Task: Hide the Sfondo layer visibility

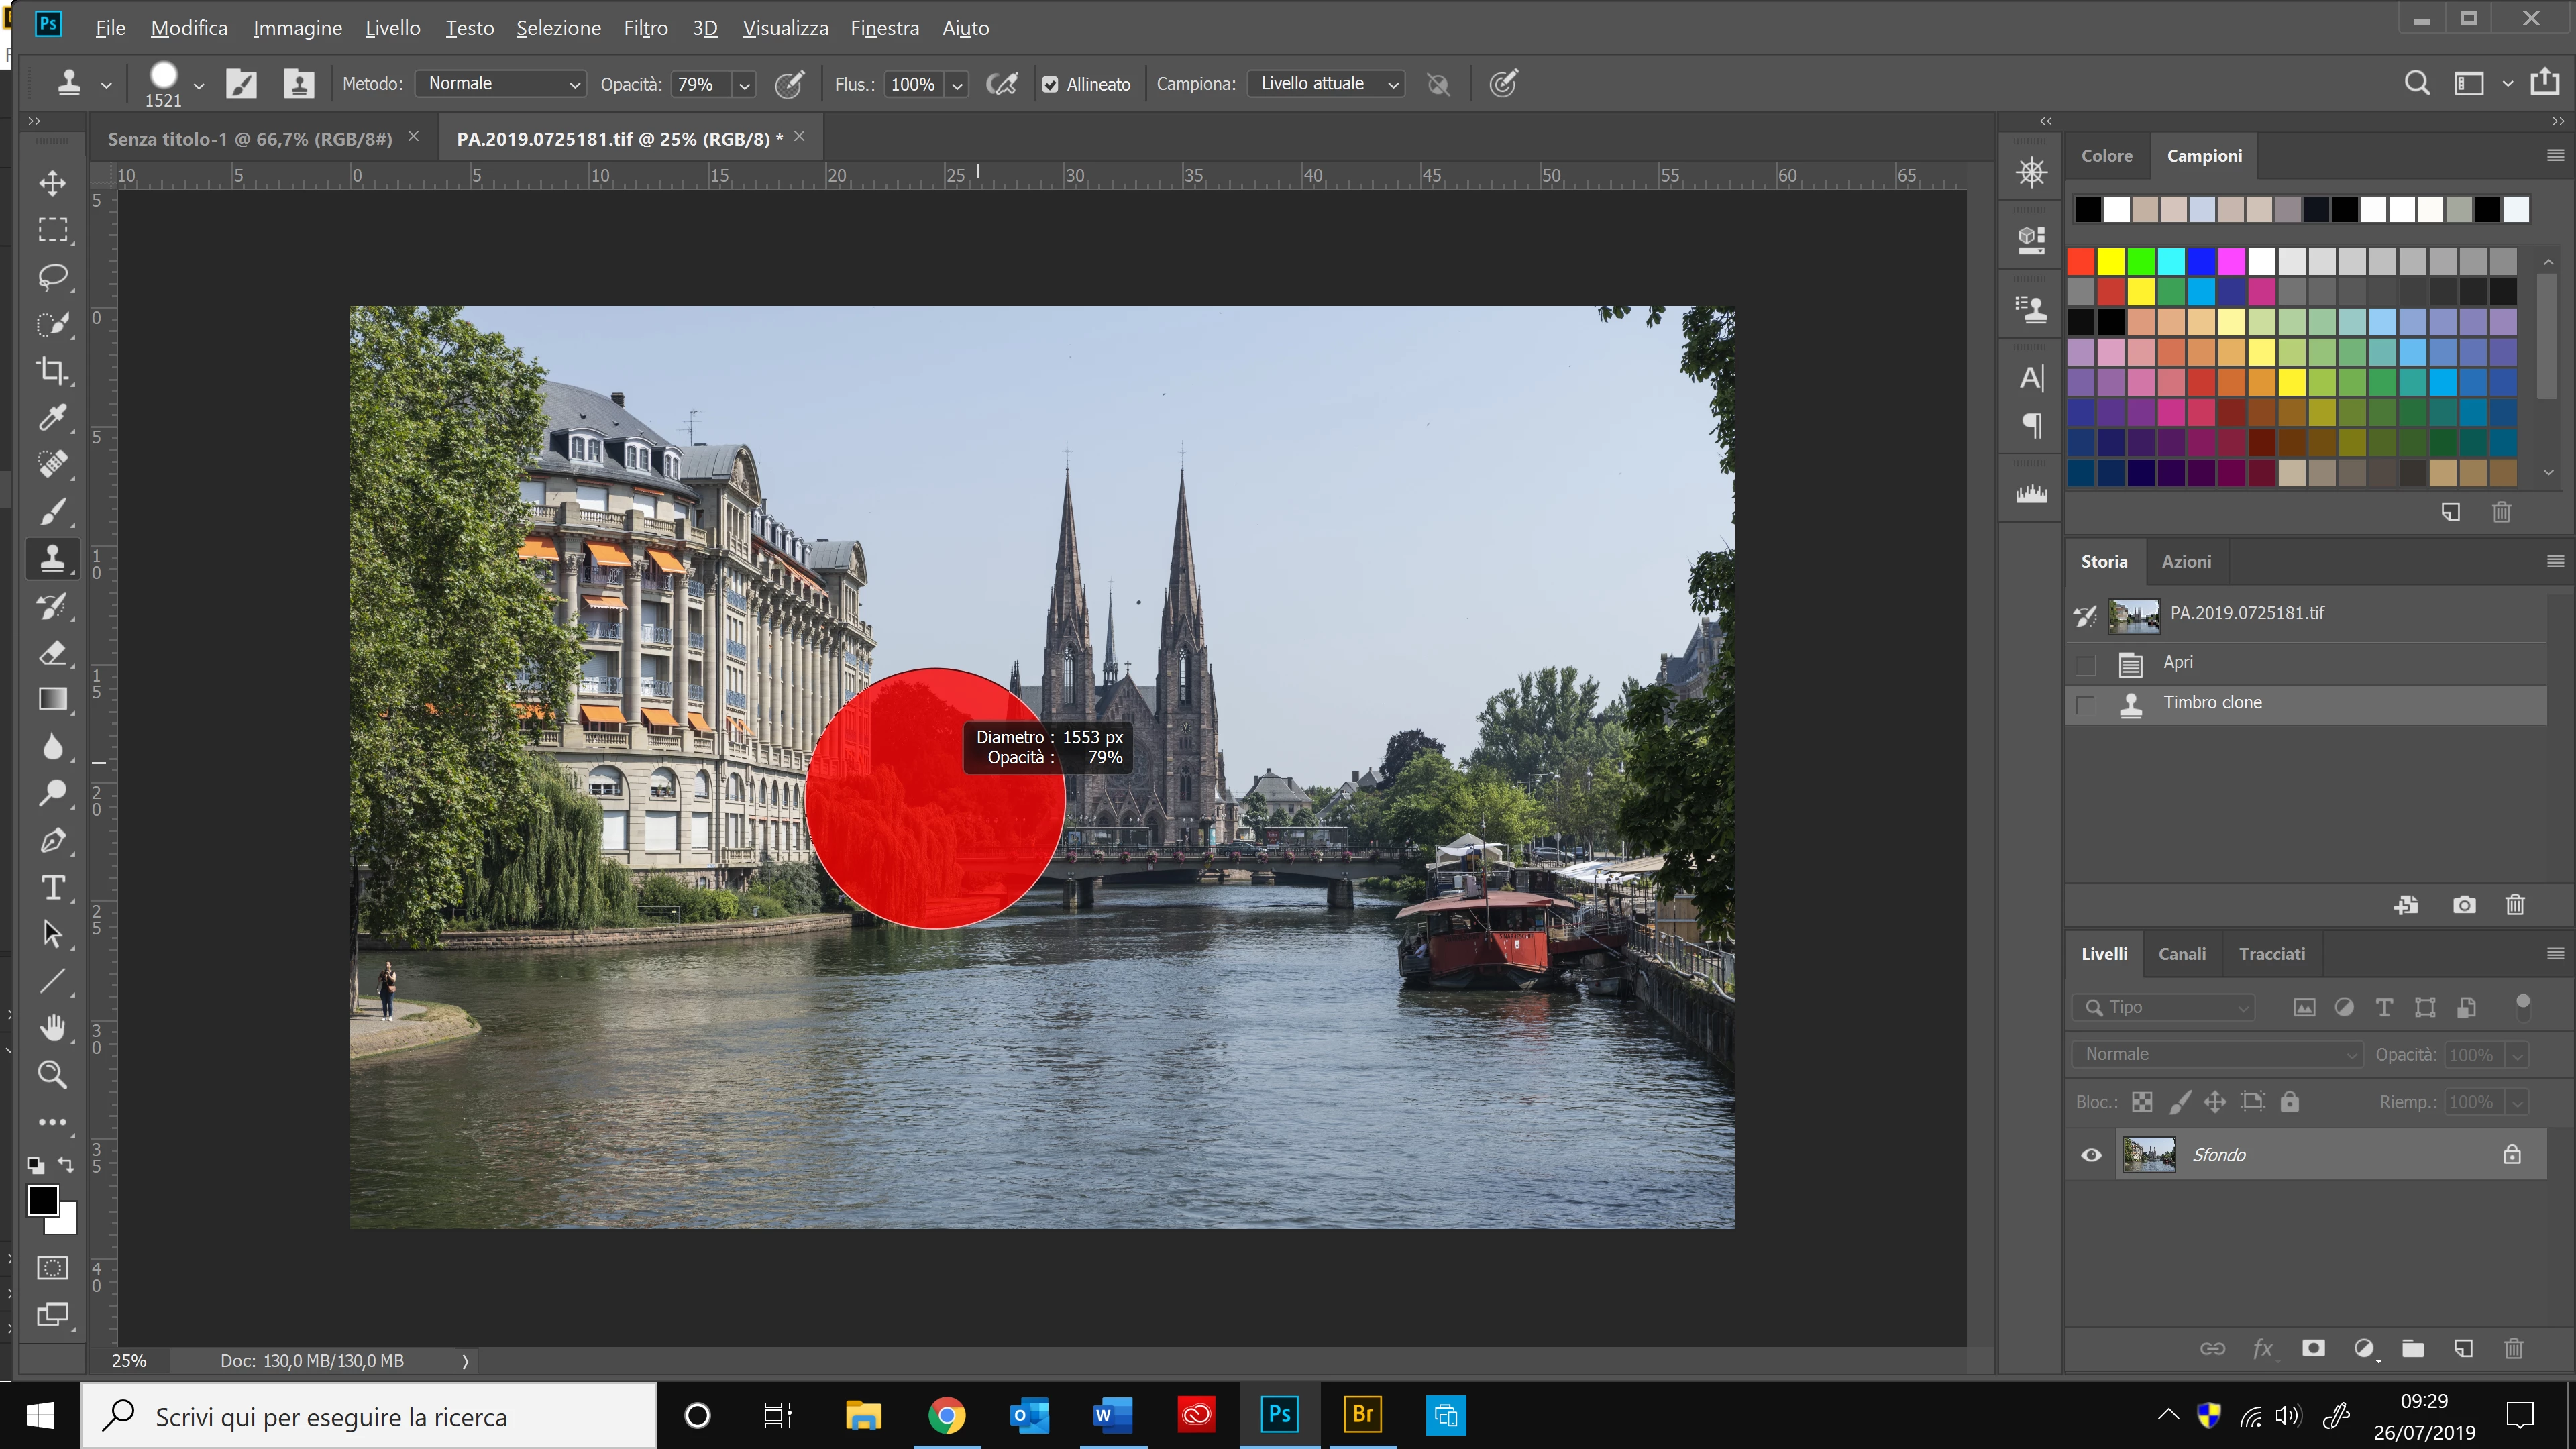Action: [x=2091, y=1155]
